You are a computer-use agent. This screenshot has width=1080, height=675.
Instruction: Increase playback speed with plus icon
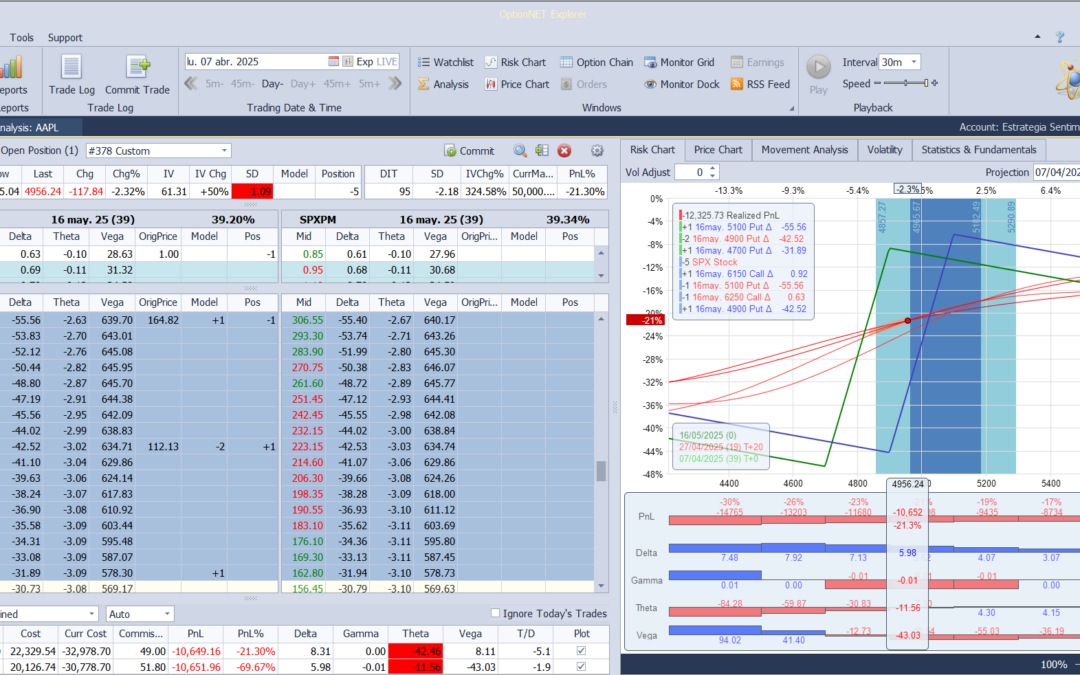coord(935,83)
